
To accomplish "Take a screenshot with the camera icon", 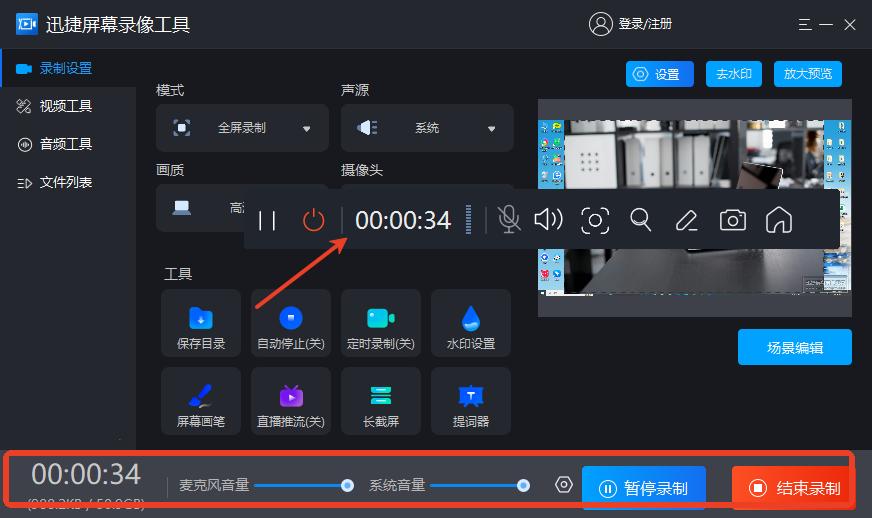I will (x=733, y=220).
